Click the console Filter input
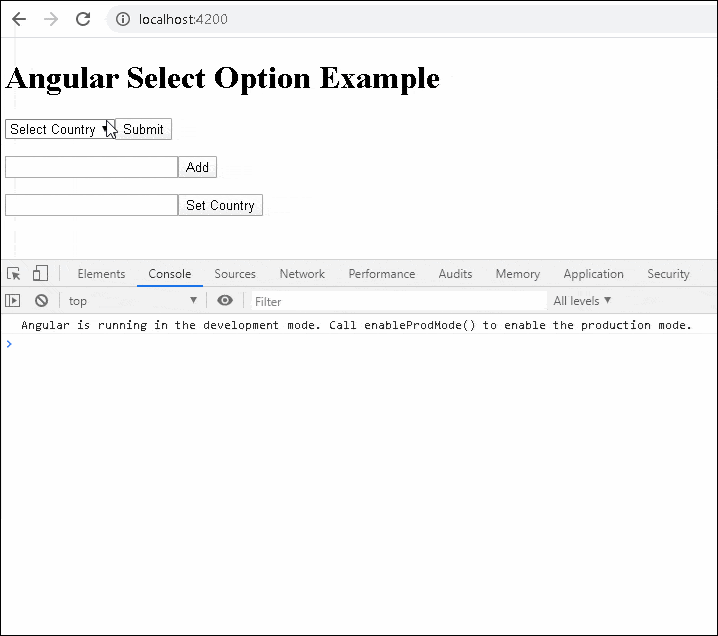The width and height of the screenshot is (718, 636). (x=399, y=301)
